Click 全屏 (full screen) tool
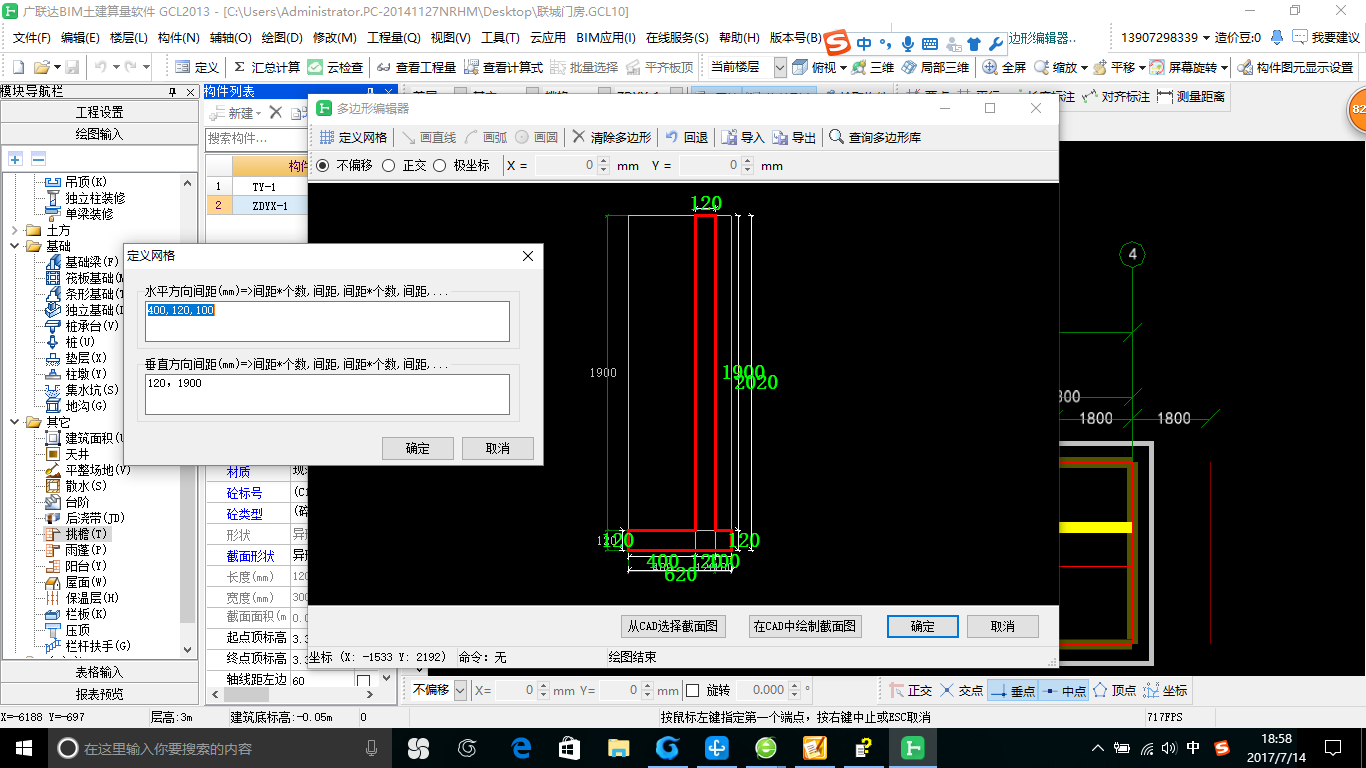The width and height of the screenshot is (1366, 768). point(1005,67)
